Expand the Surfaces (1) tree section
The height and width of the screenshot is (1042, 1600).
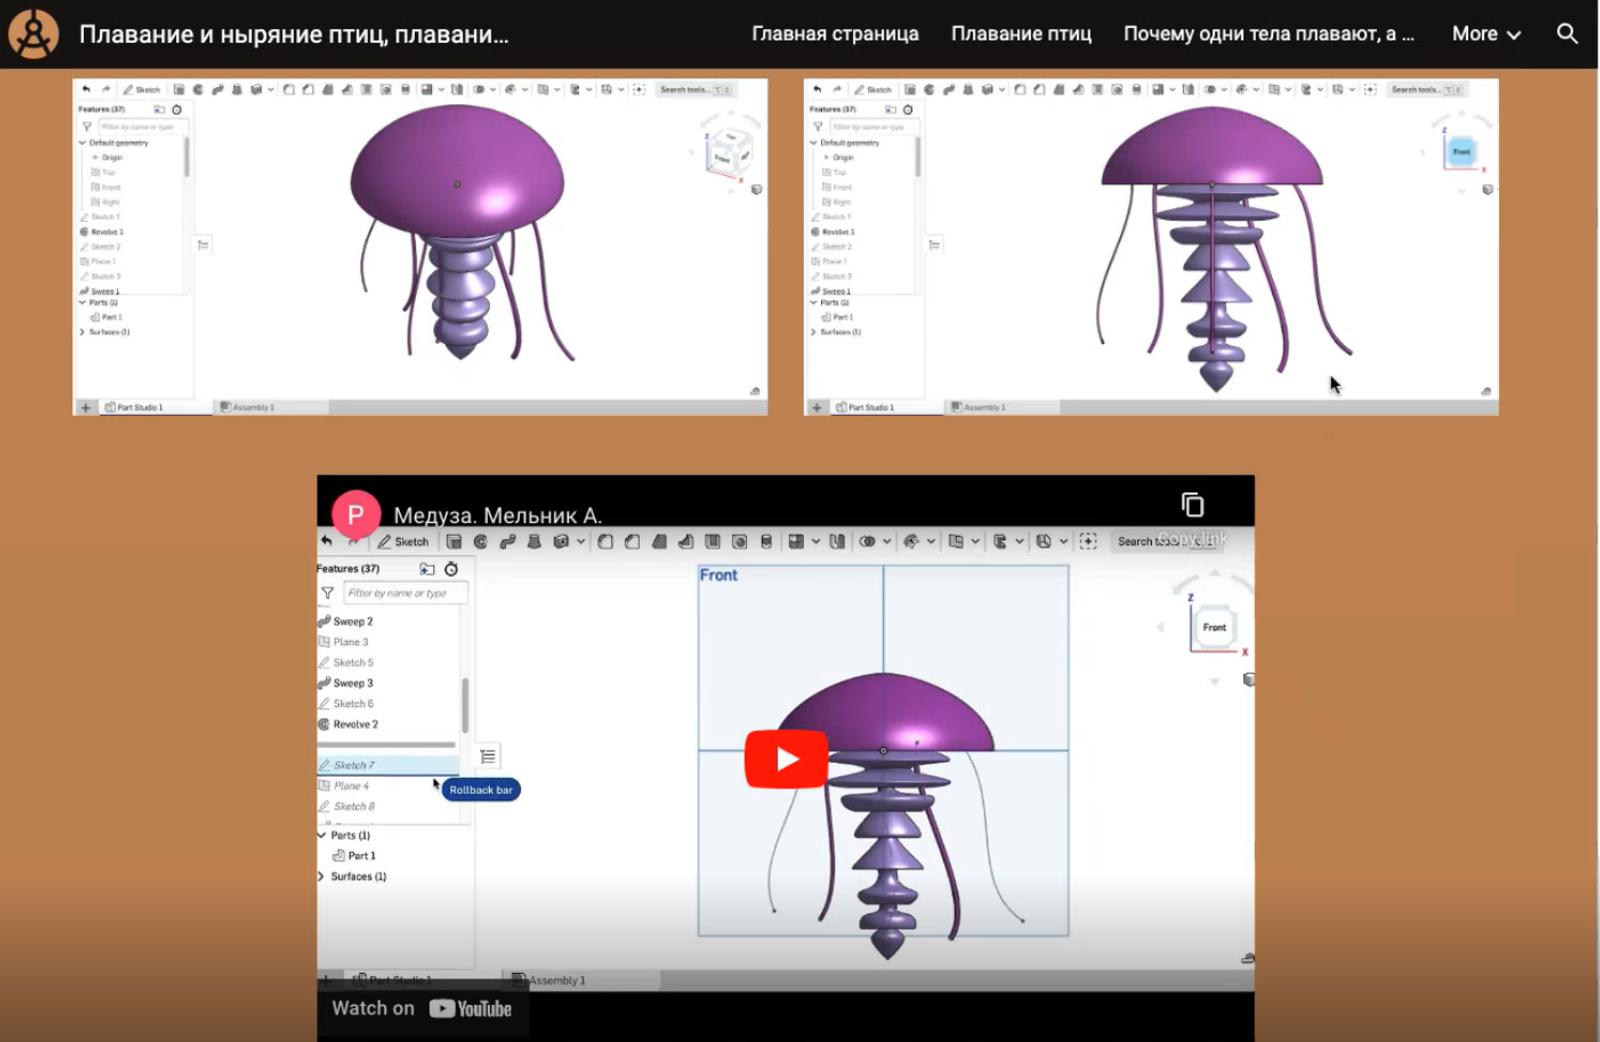(322, 876)
